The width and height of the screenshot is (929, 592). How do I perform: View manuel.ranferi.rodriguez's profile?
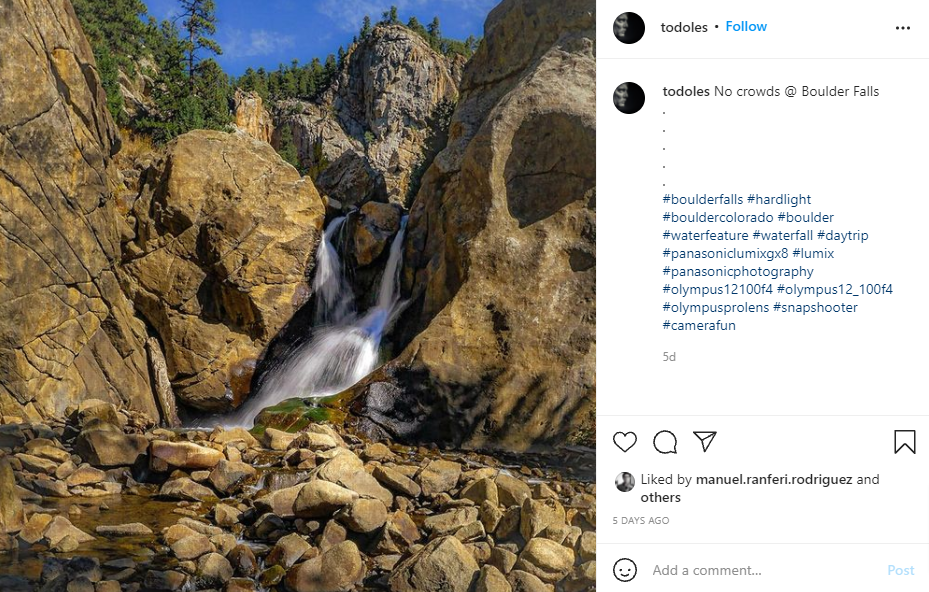point(774,479)
